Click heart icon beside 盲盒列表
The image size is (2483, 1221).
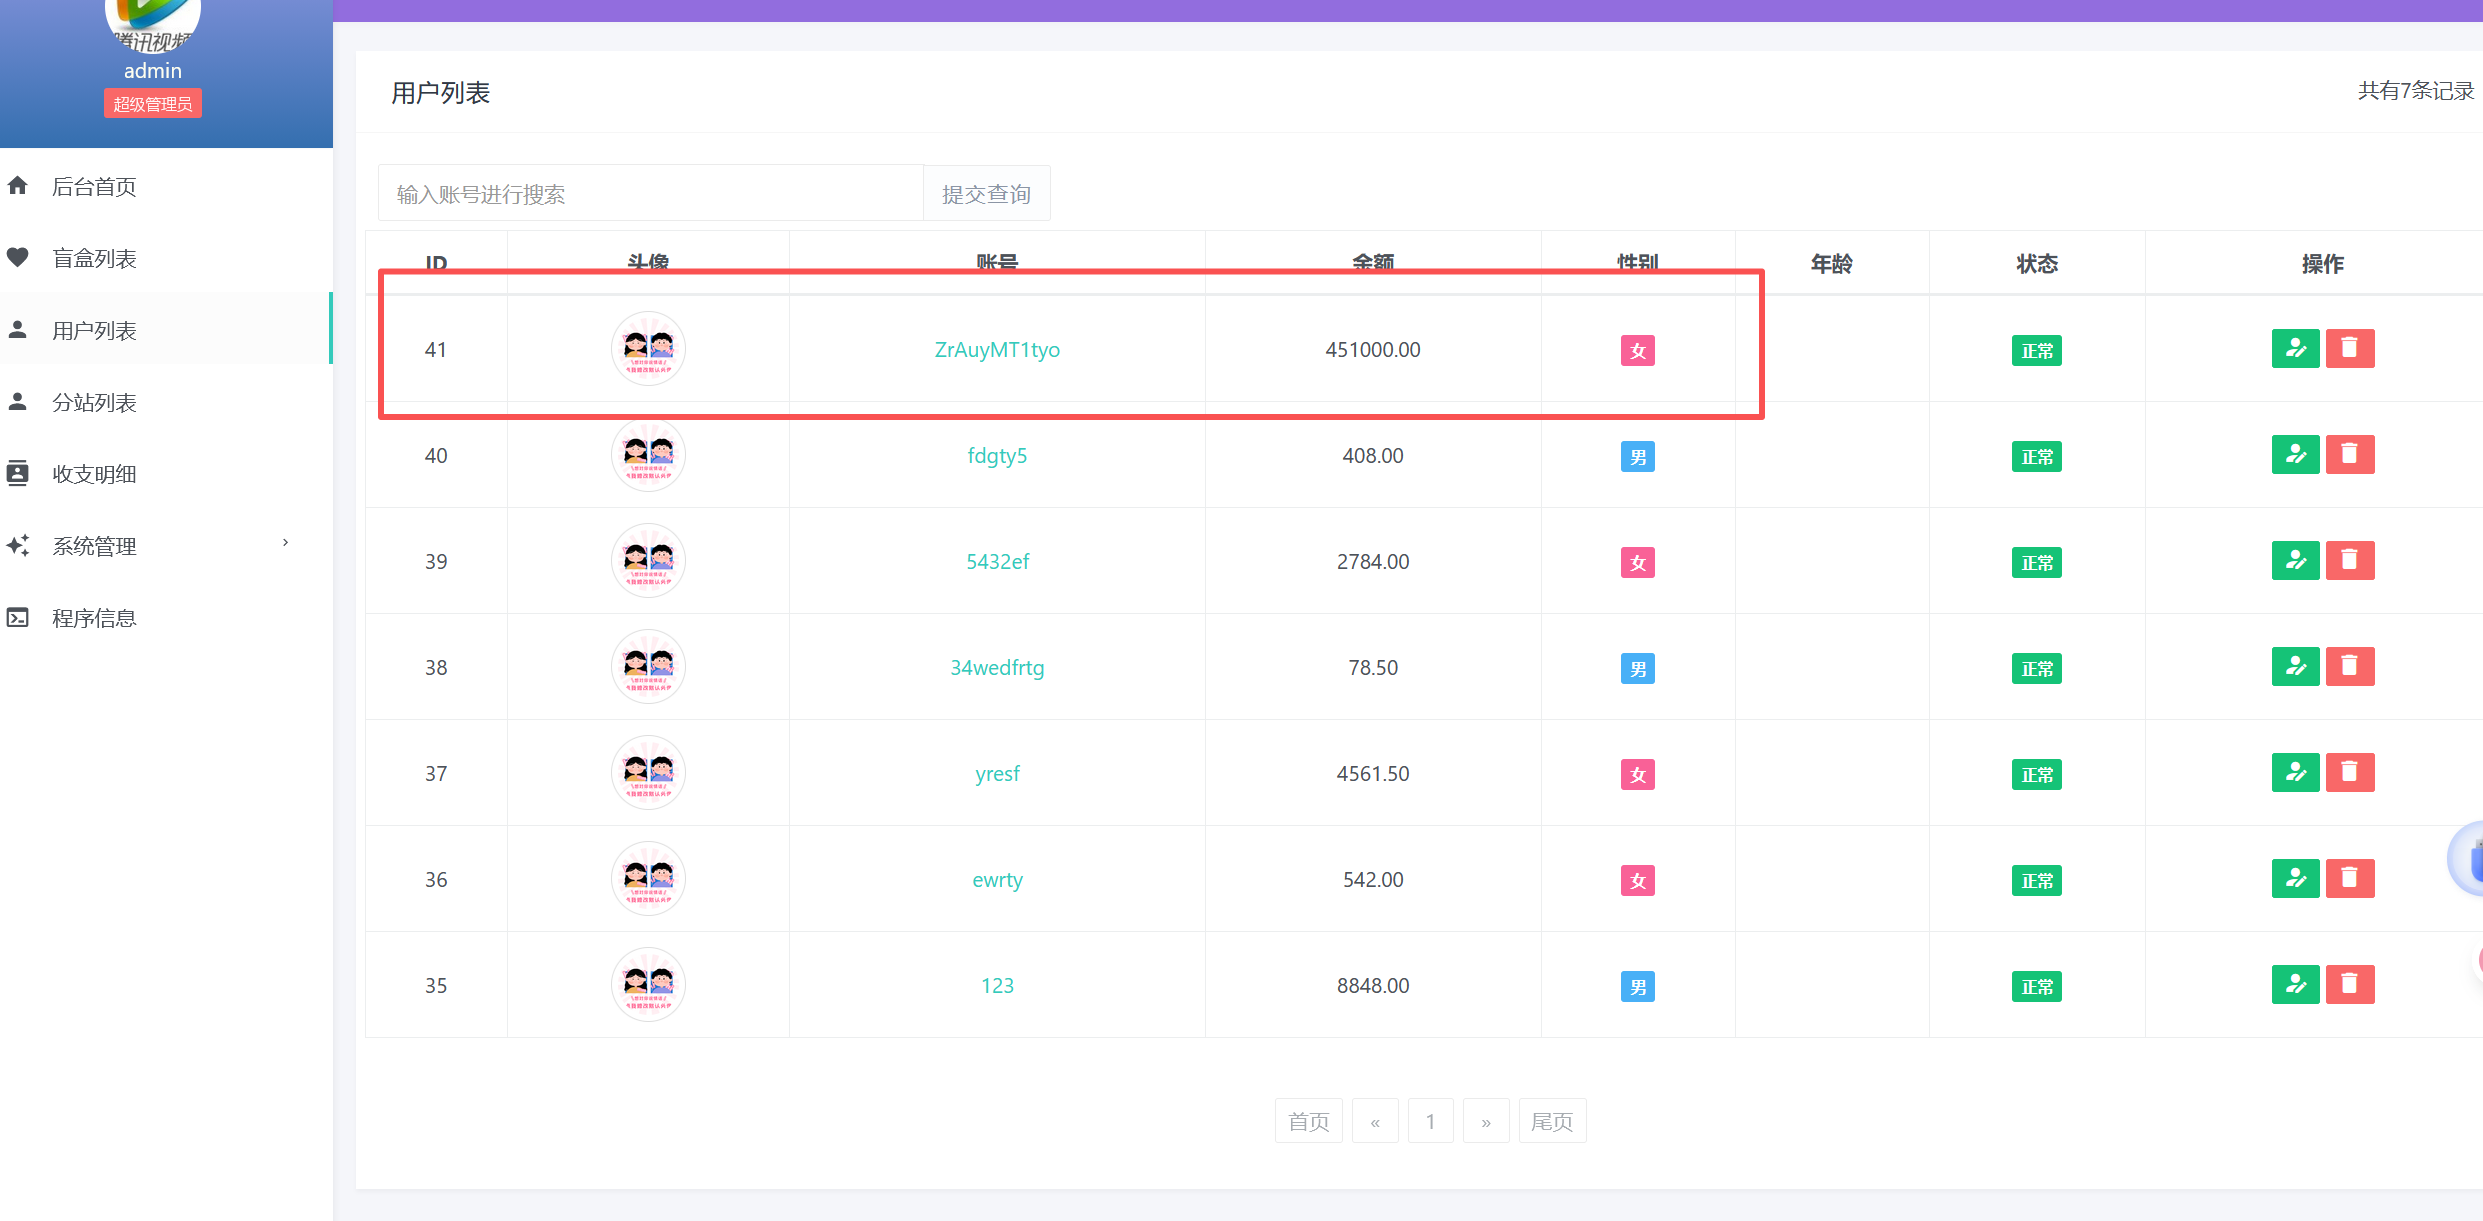click(x=18, y=258)
